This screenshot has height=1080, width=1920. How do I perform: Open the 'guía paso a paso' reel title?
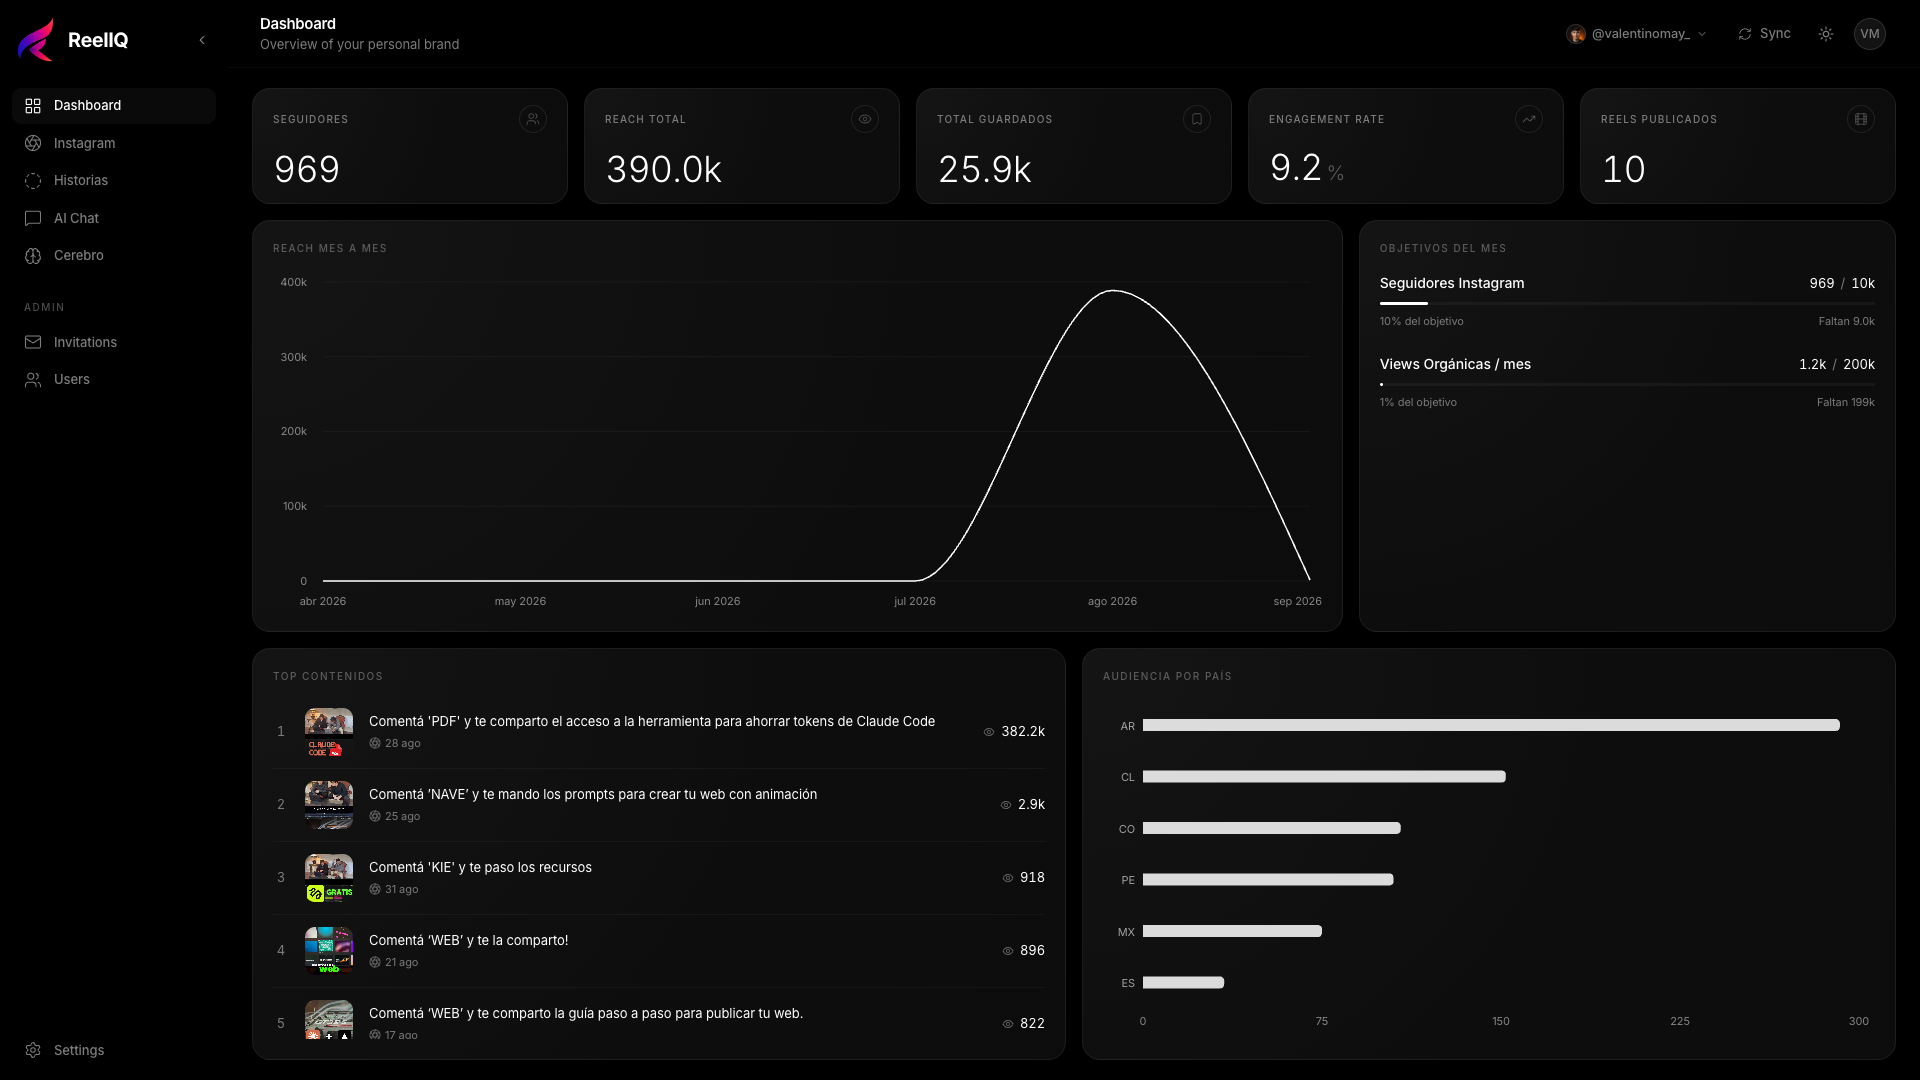pos(586,1013)
